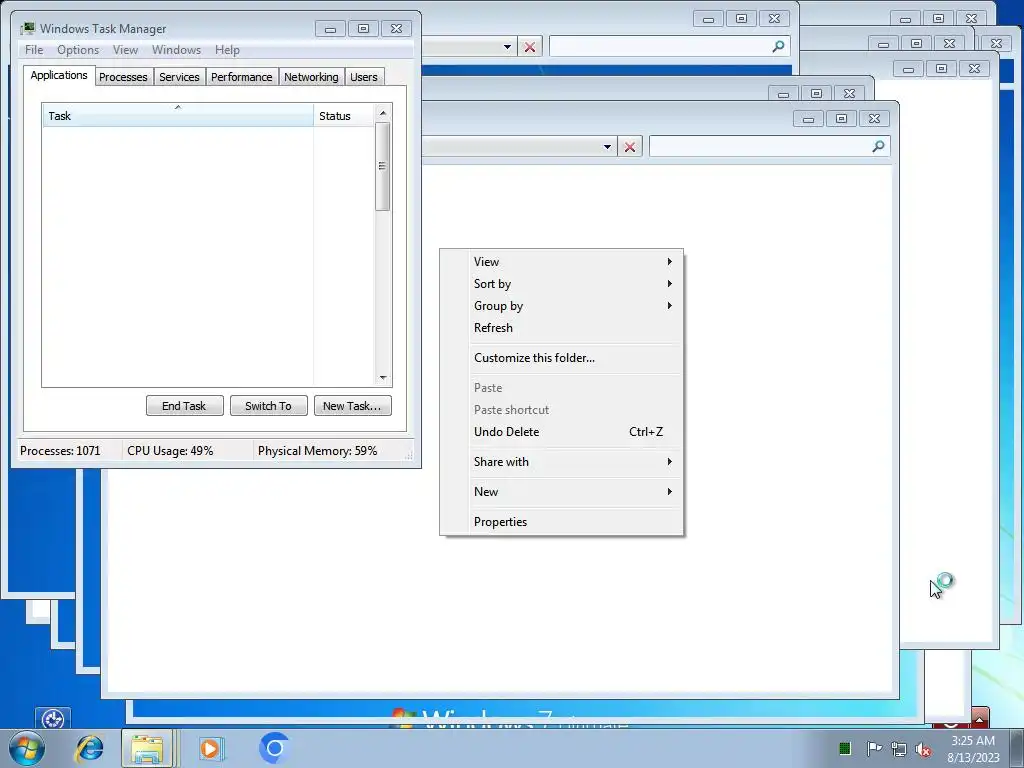Screen dimensions: 1024x768
Task: Select the Applications tab
Action: click(59, 75)
